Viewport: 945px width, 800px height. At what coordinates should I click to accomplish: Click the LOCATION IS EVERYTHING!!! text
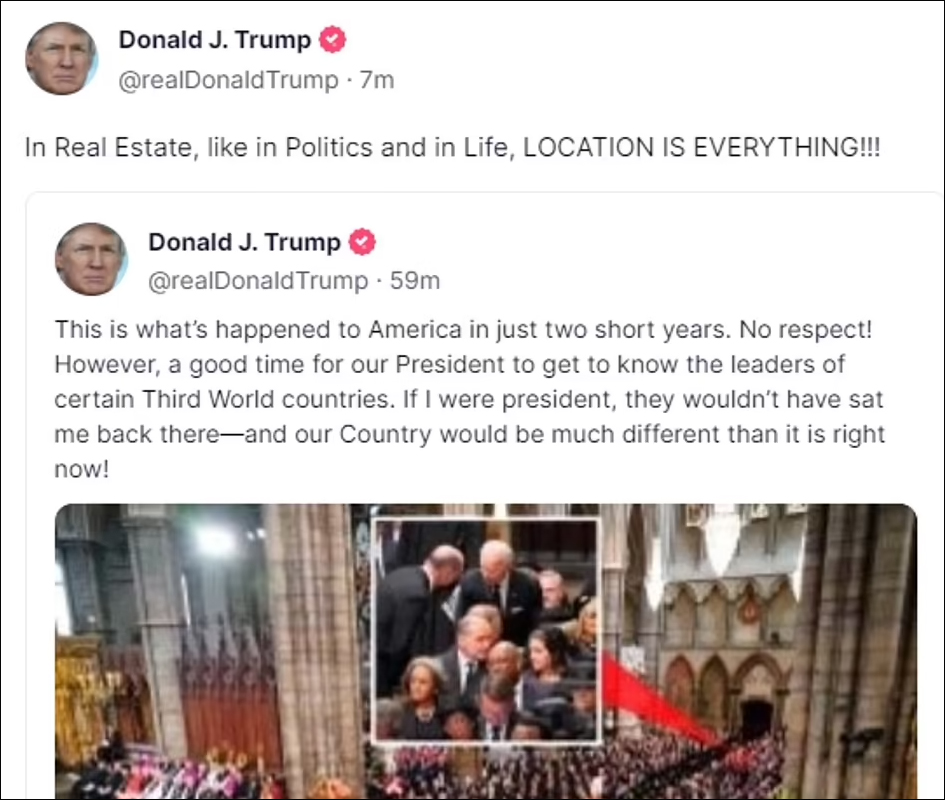click(702, 148)
